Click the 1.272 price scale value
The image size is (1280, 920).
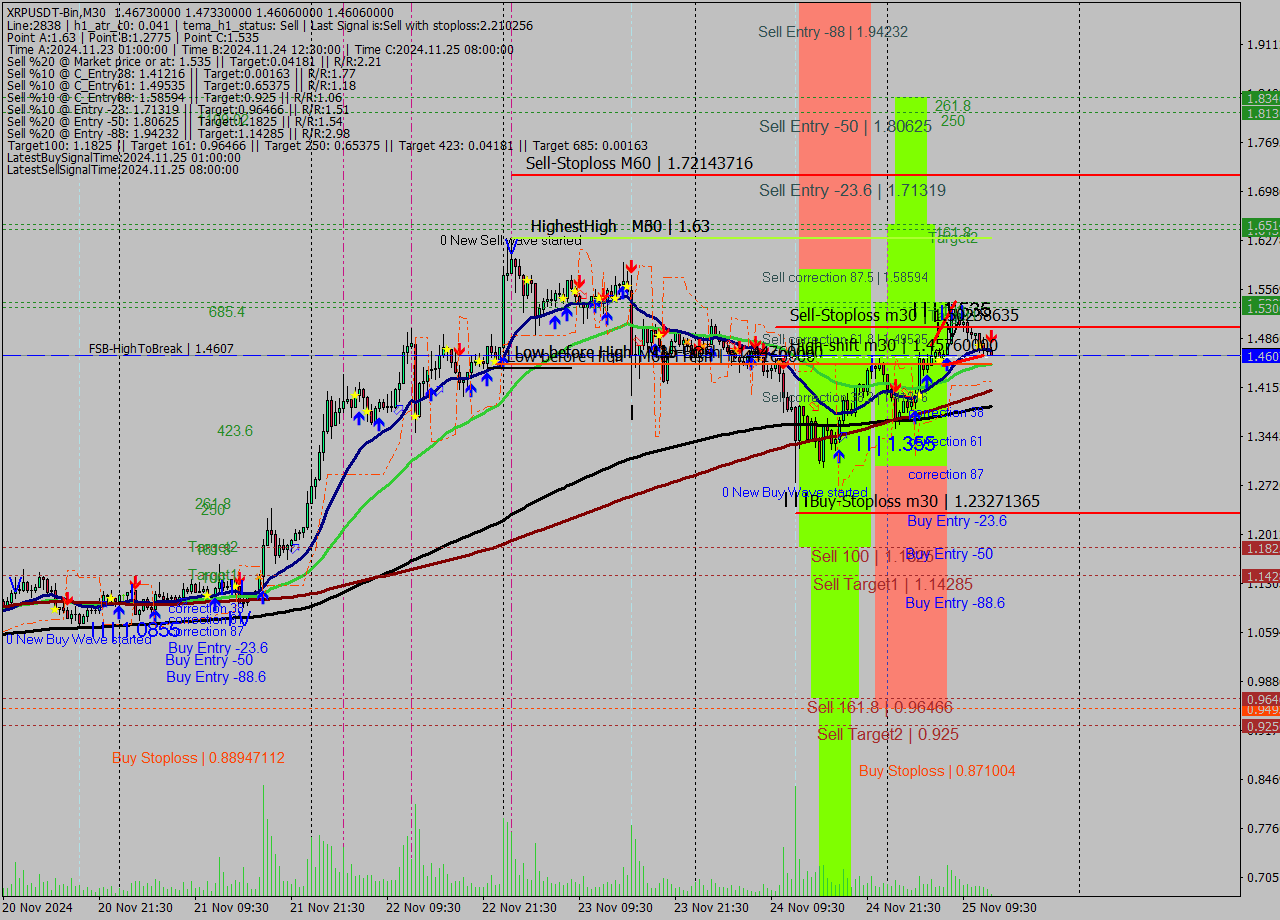coord(1263,485)
